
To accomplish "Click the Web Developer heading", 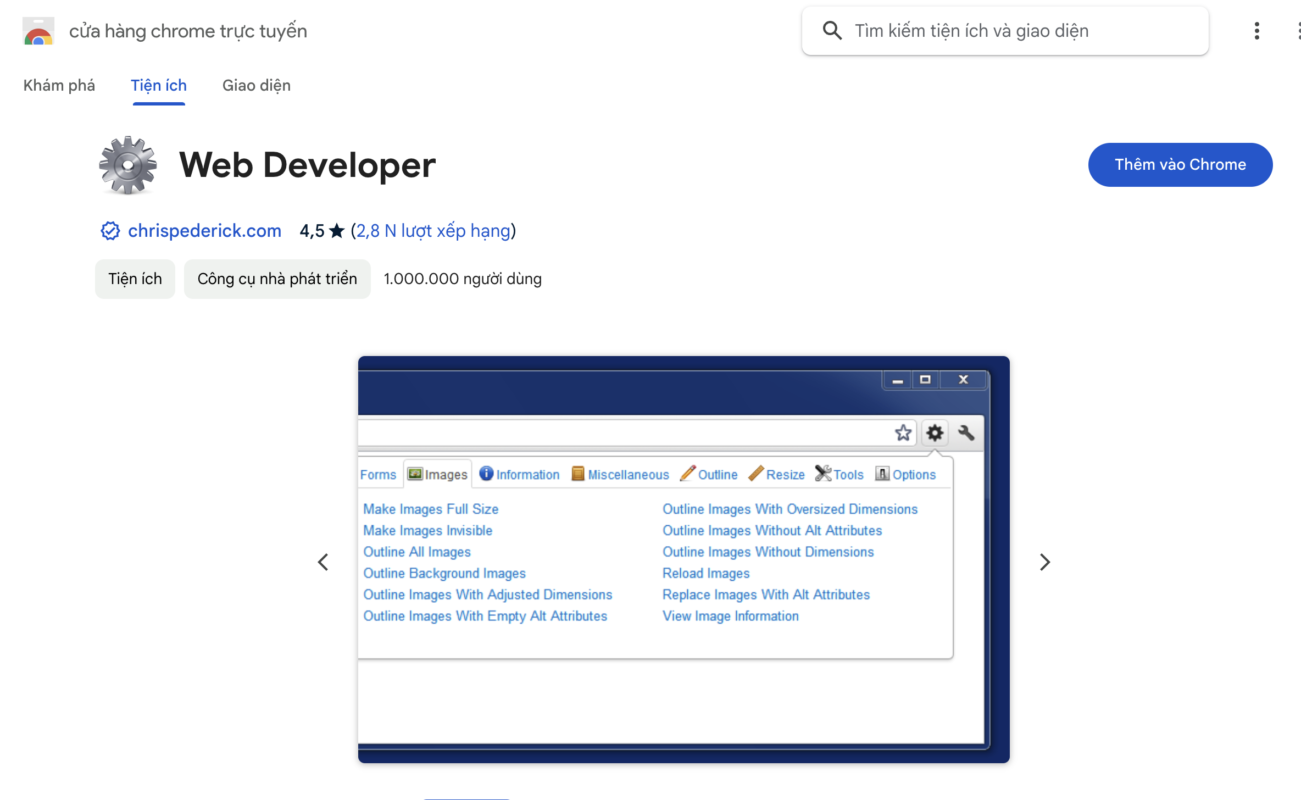I will tap(307, 165).
